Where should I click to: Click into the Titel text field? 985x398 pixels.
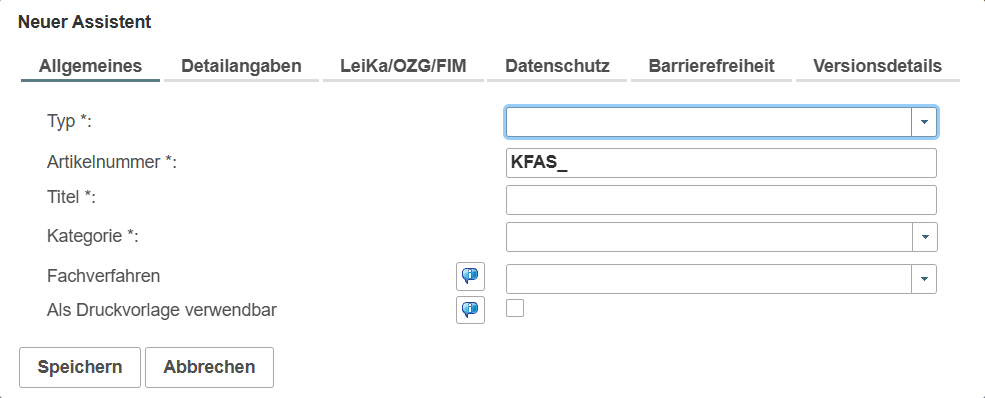pyautogui.click(x=721, y=200)
